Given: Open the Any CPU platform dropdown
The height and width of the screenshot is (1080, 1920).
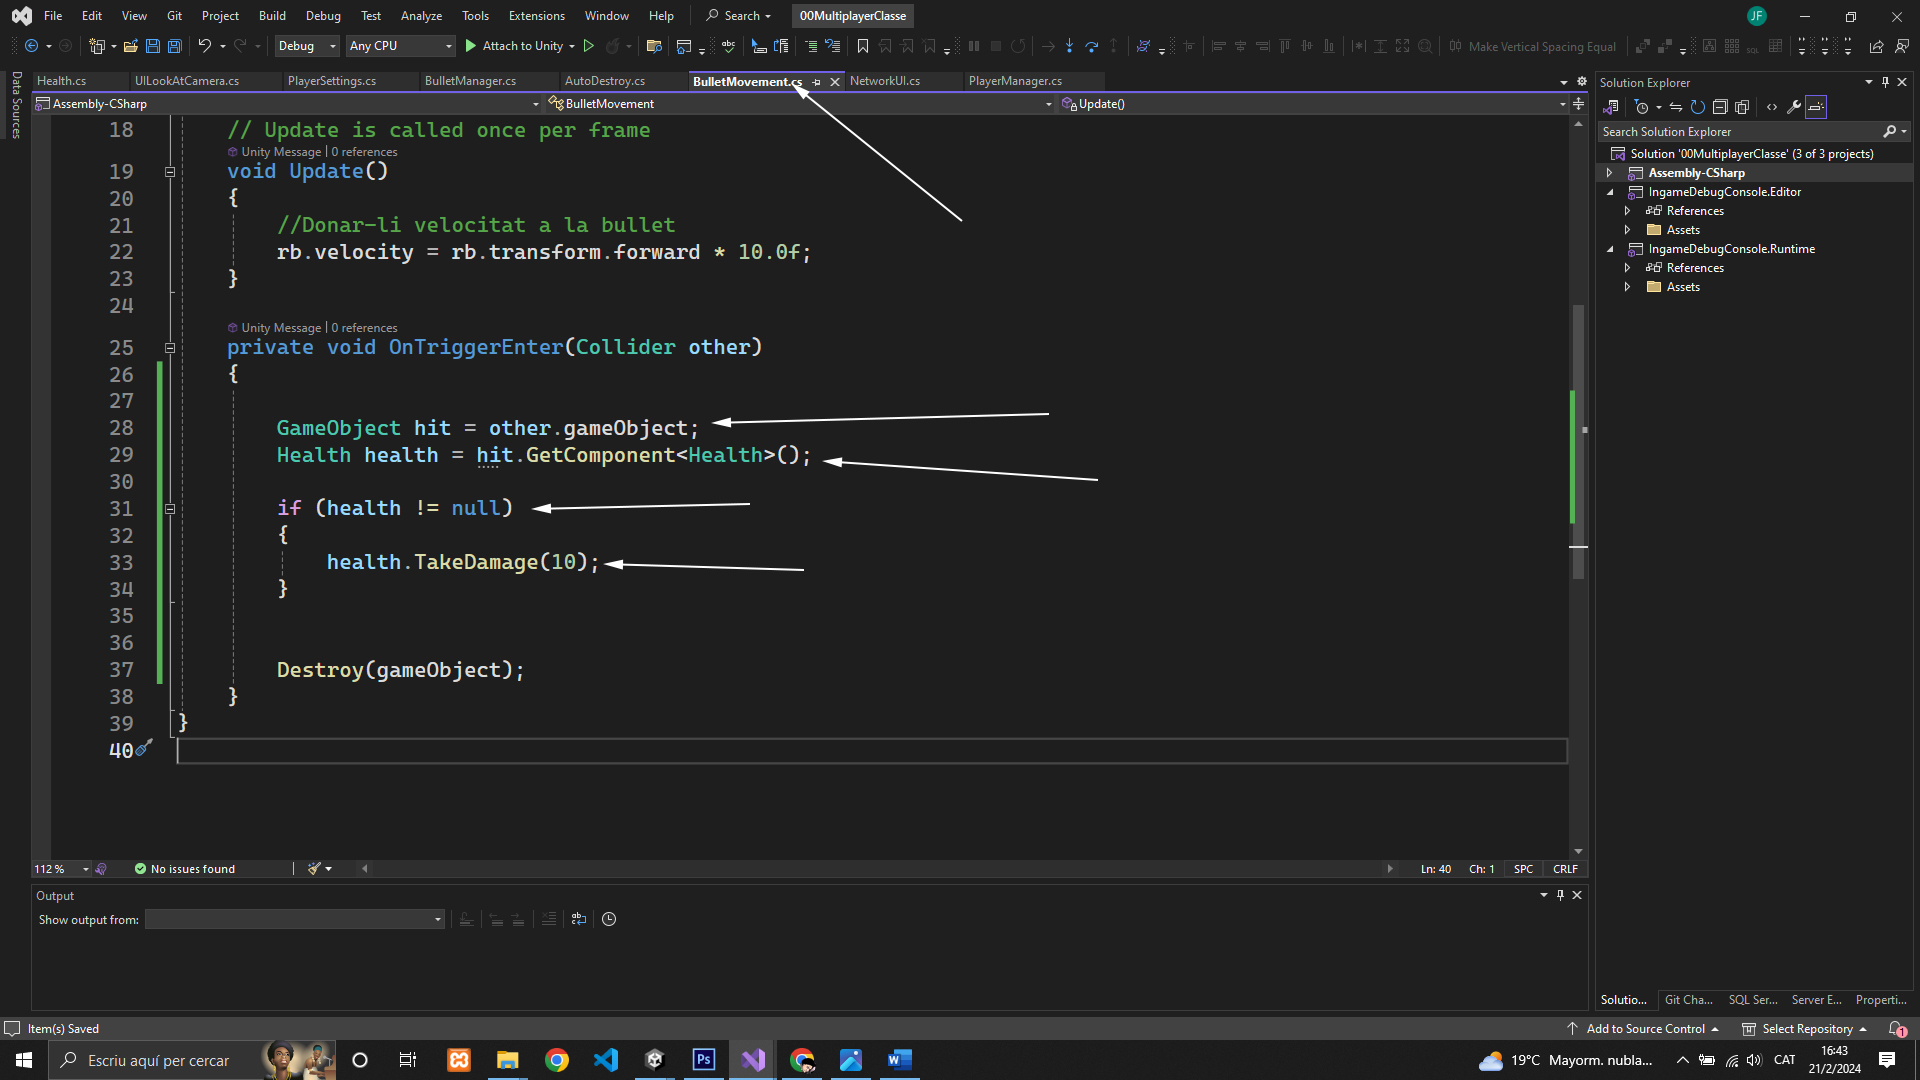Looking at the screenshot, I should click(x=400, y=46).
